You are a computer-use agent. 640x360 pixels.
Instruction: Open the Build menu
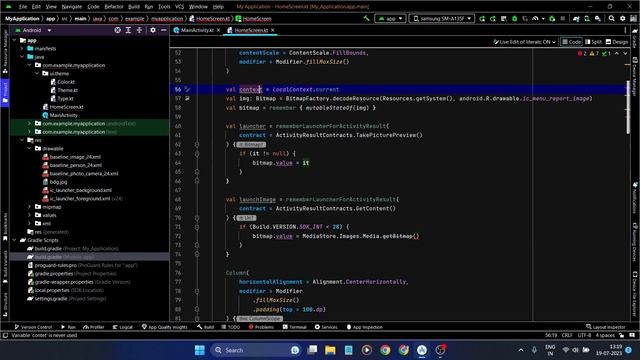pyautogui.click(x=134, y=7)
